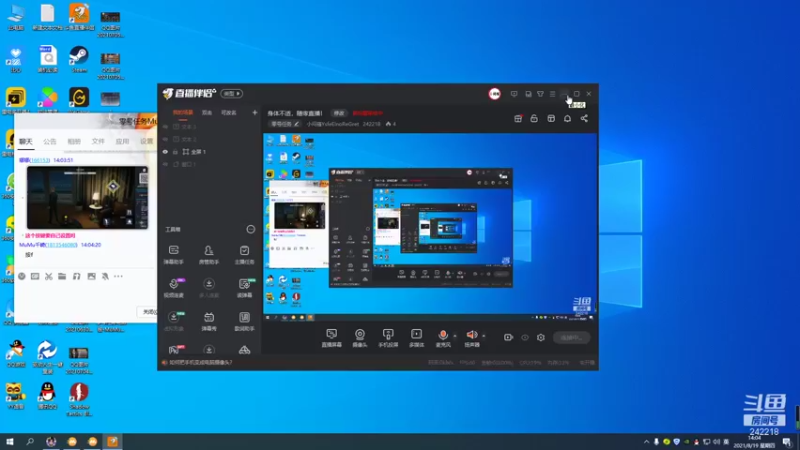Switch to 公告 tab in QQ chat window

pyautogui.click(x=49, y=141)
